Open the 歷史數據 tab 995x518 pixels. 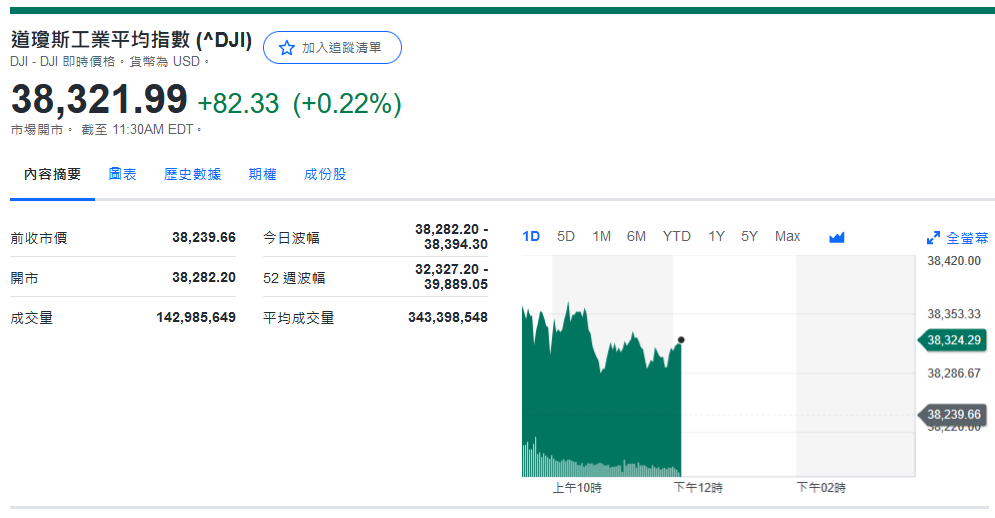(192, 174)
